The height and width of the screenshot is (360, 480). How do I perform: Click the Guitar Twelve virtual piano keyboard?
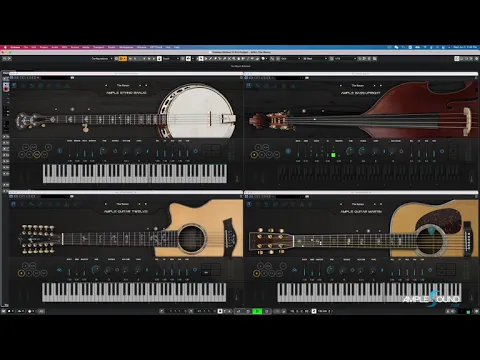(x=134, y=292)
